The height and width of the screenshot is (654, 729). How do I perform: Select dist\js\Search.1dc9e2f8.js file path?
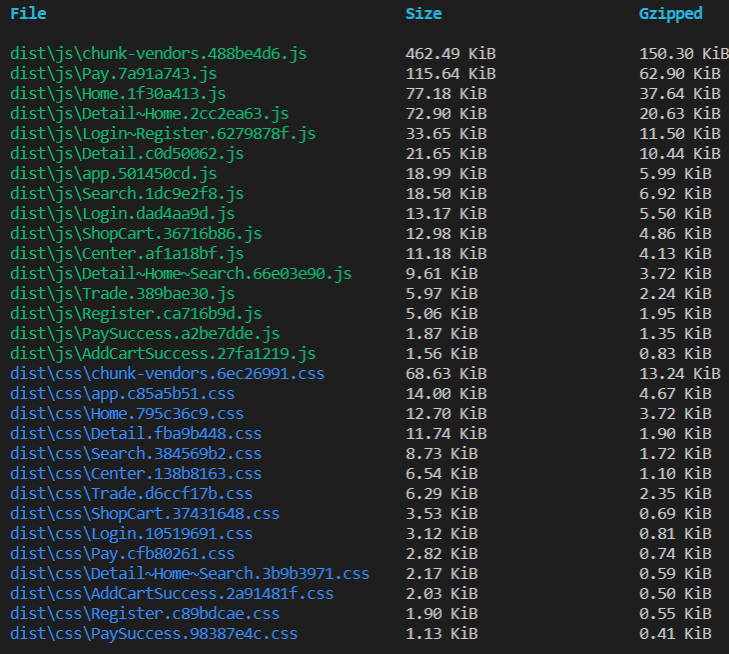[x=127, y=193]
